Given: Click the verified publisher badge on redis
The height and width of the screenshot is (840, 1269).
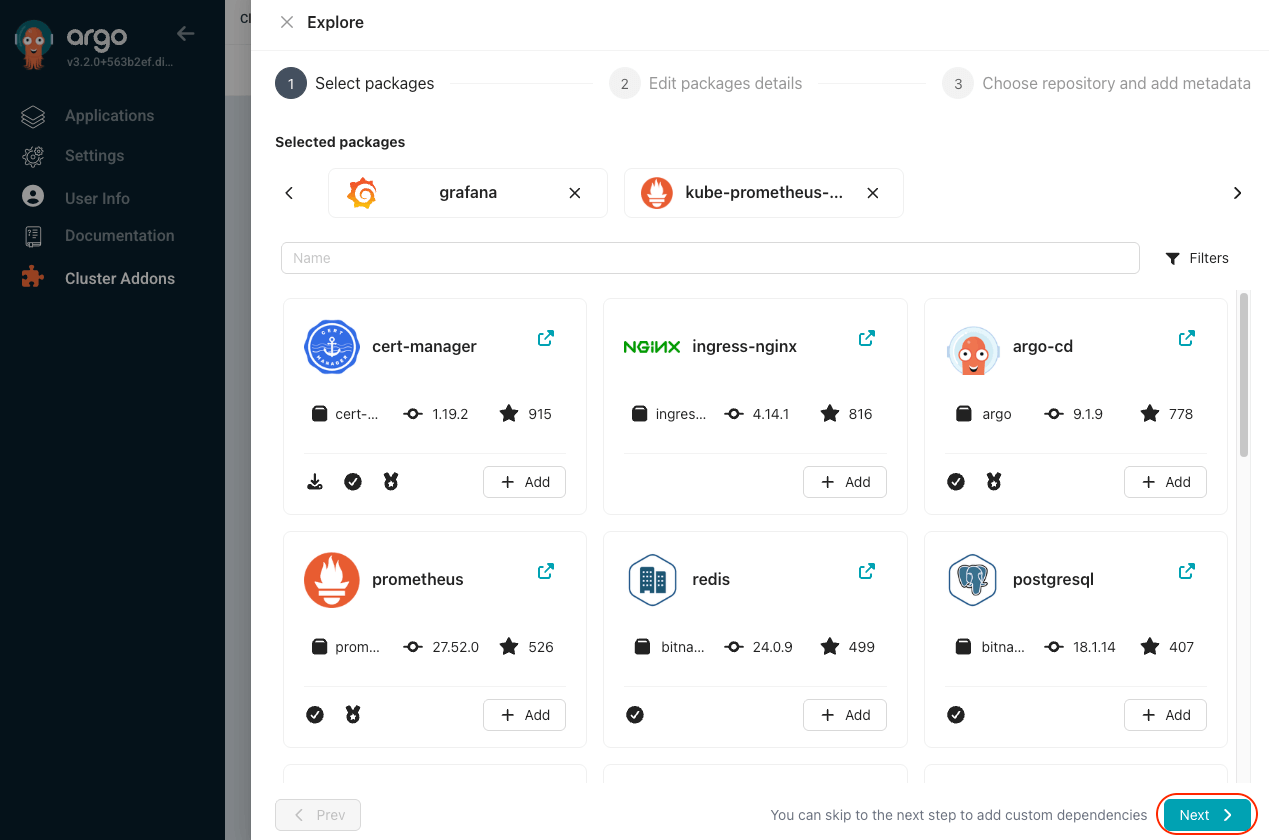Looking at the screenshot, I should pos(635,714).
